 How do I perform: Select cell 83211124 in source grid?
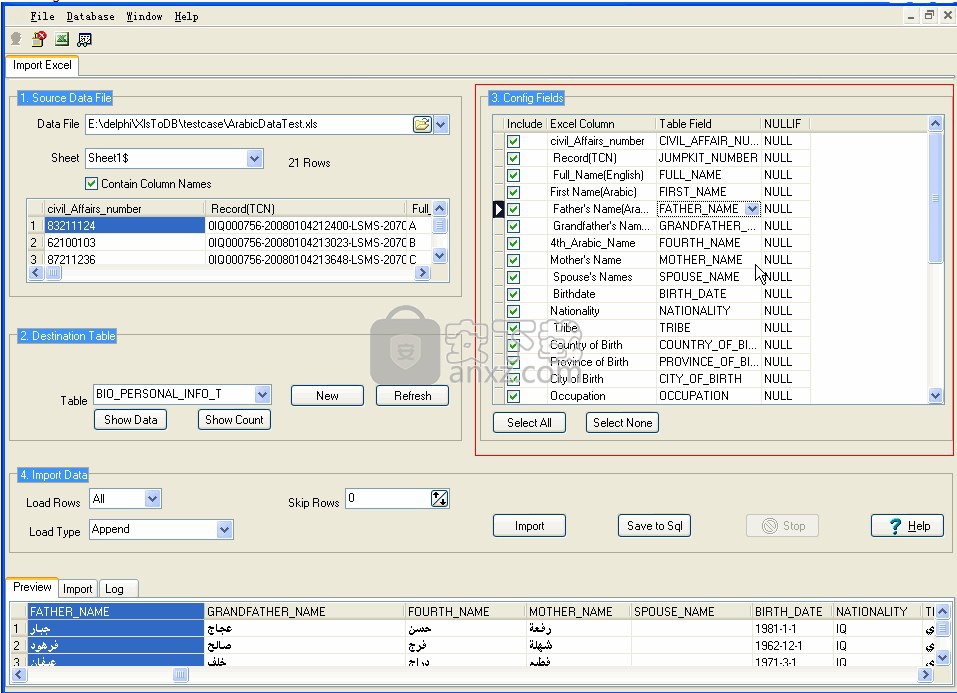(125, 226)
